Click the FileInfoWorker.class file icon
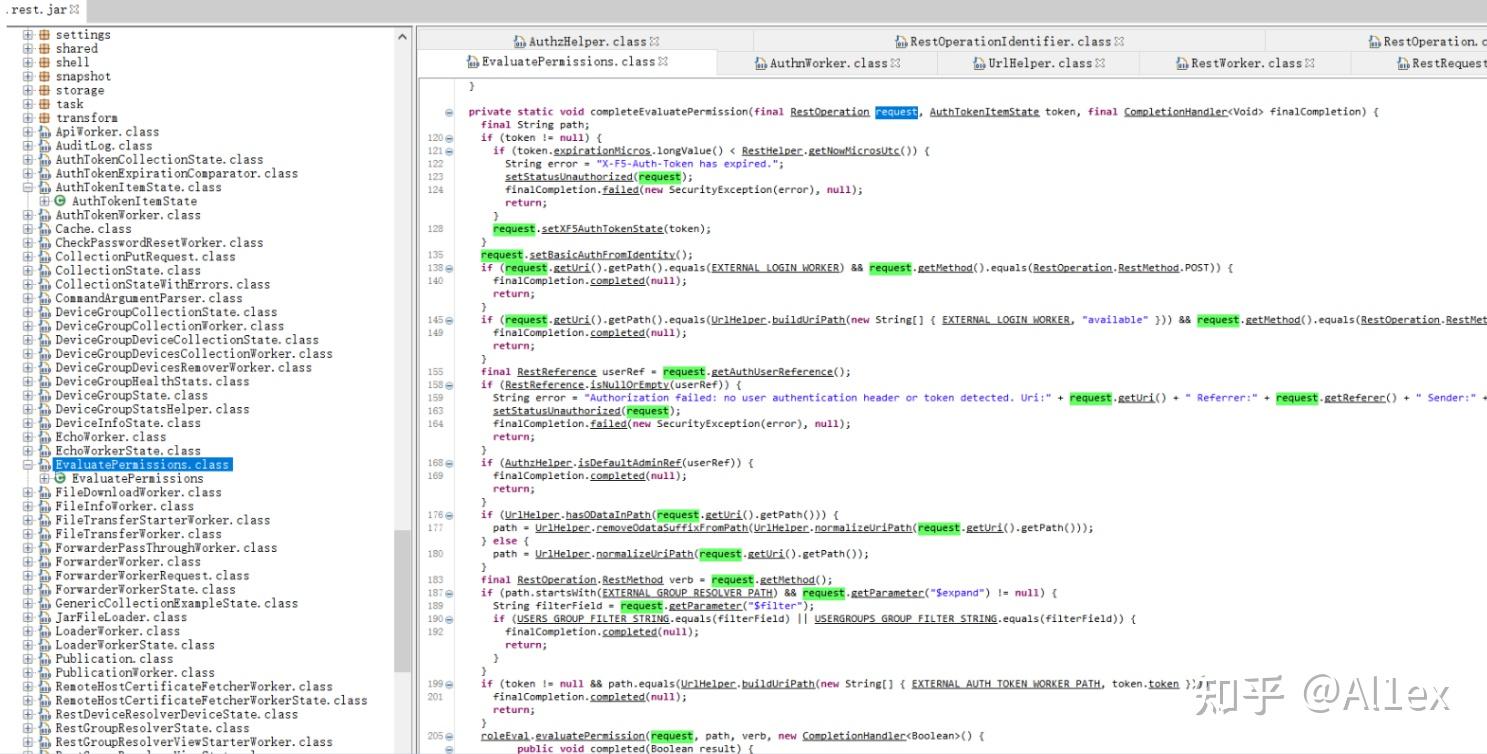1487x754 pixels. (45, 506)
